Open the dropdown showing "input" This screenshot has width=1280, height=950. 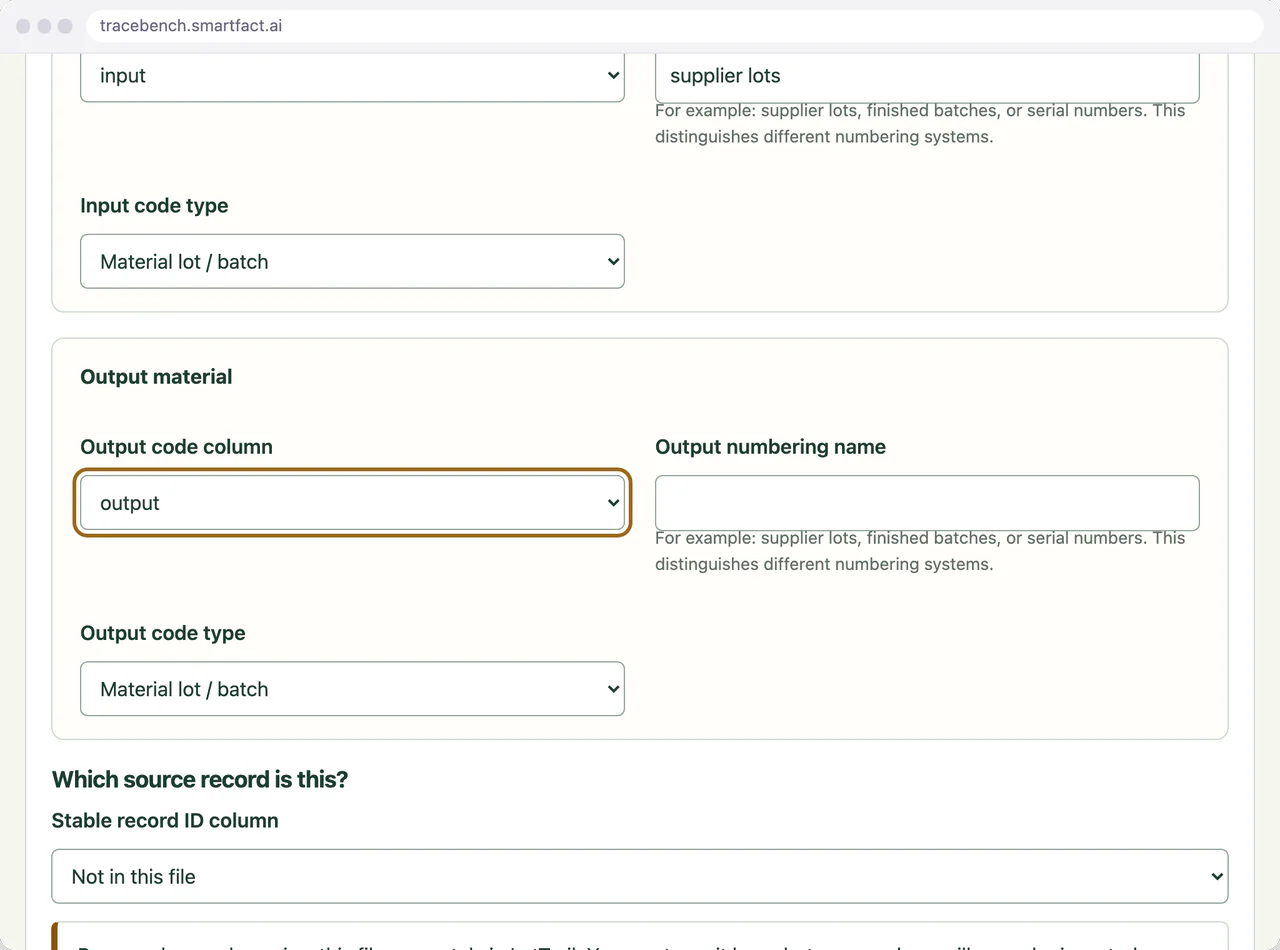coord(352,76)
